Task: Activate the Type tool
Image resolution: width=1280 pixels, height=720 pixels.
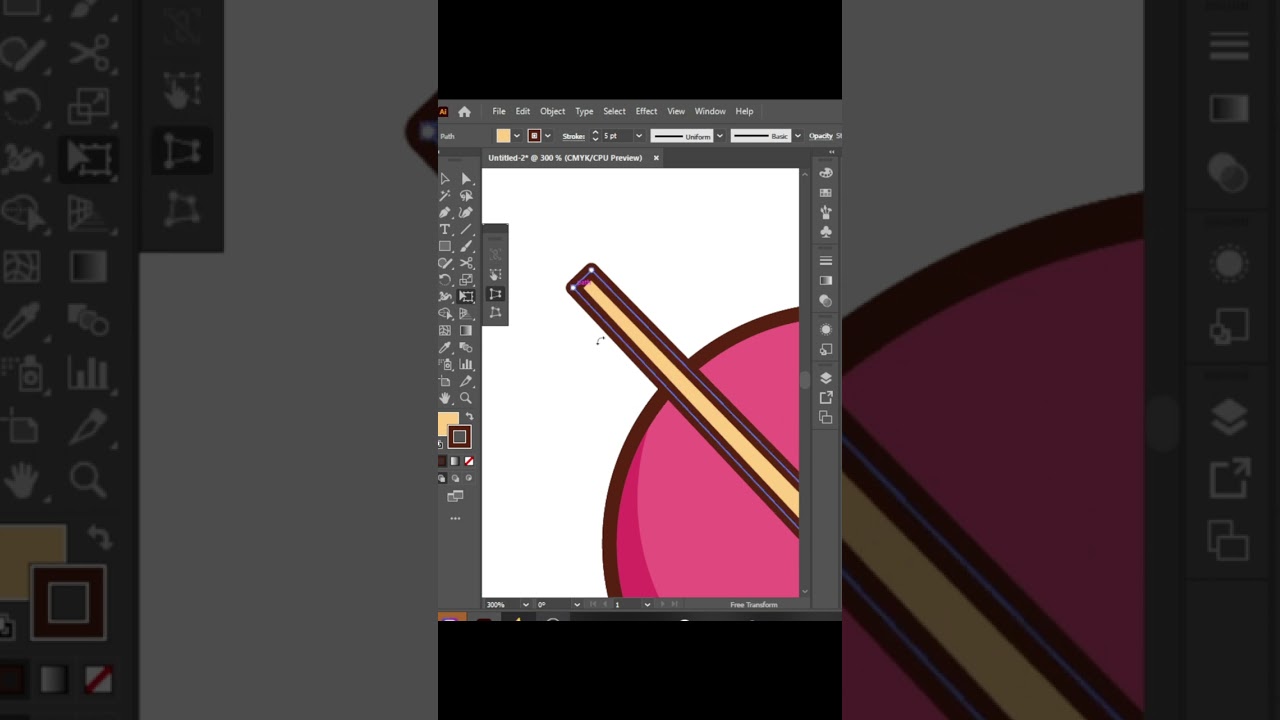Action: point(445,229)
